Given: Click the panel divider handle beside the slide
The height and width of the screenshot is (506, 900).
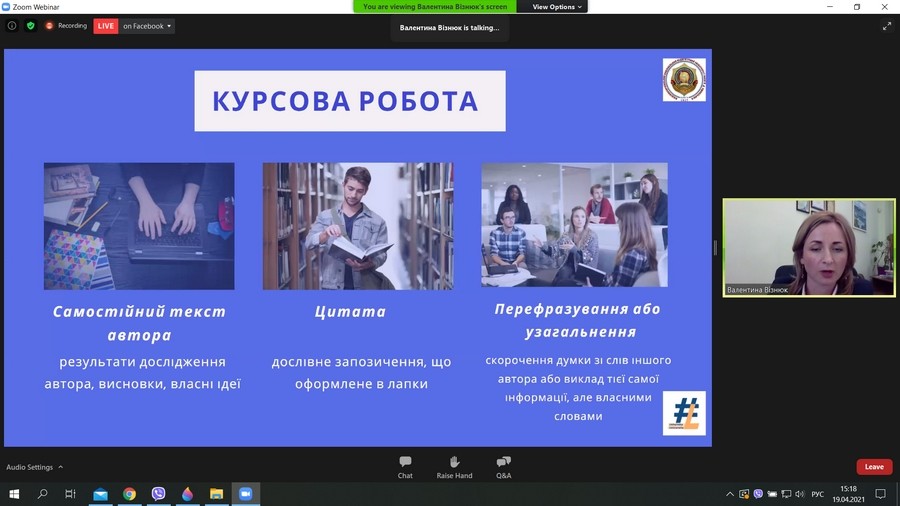Looking at the screenshot, I should (715, 248).
